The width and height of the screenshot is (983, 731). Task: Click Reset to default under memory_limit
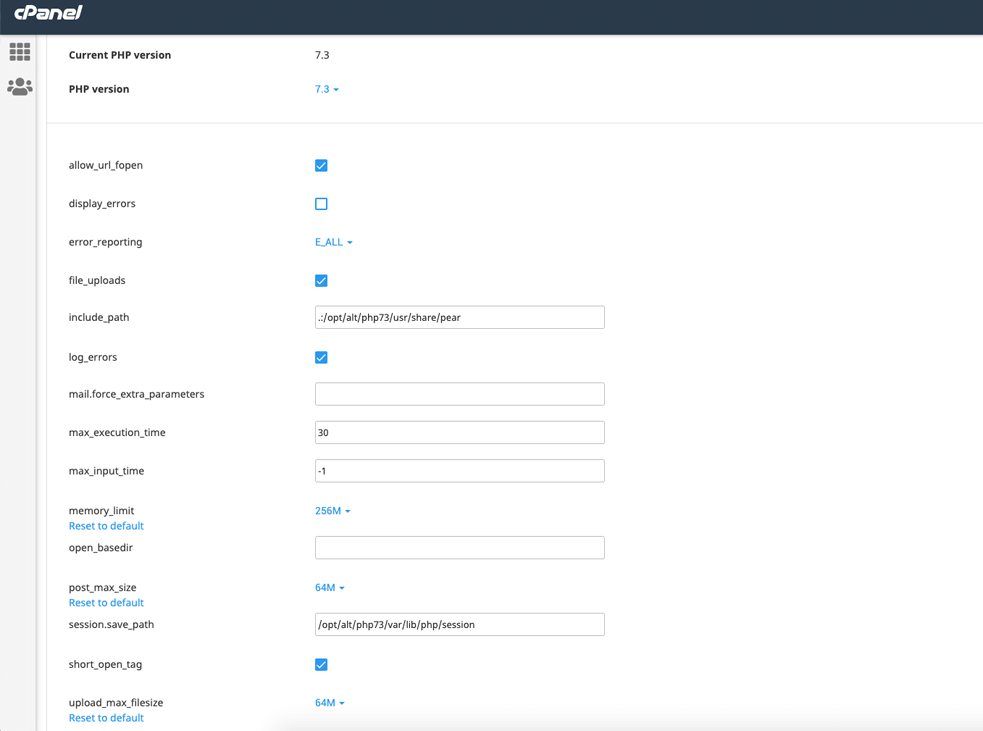[106, 525]
